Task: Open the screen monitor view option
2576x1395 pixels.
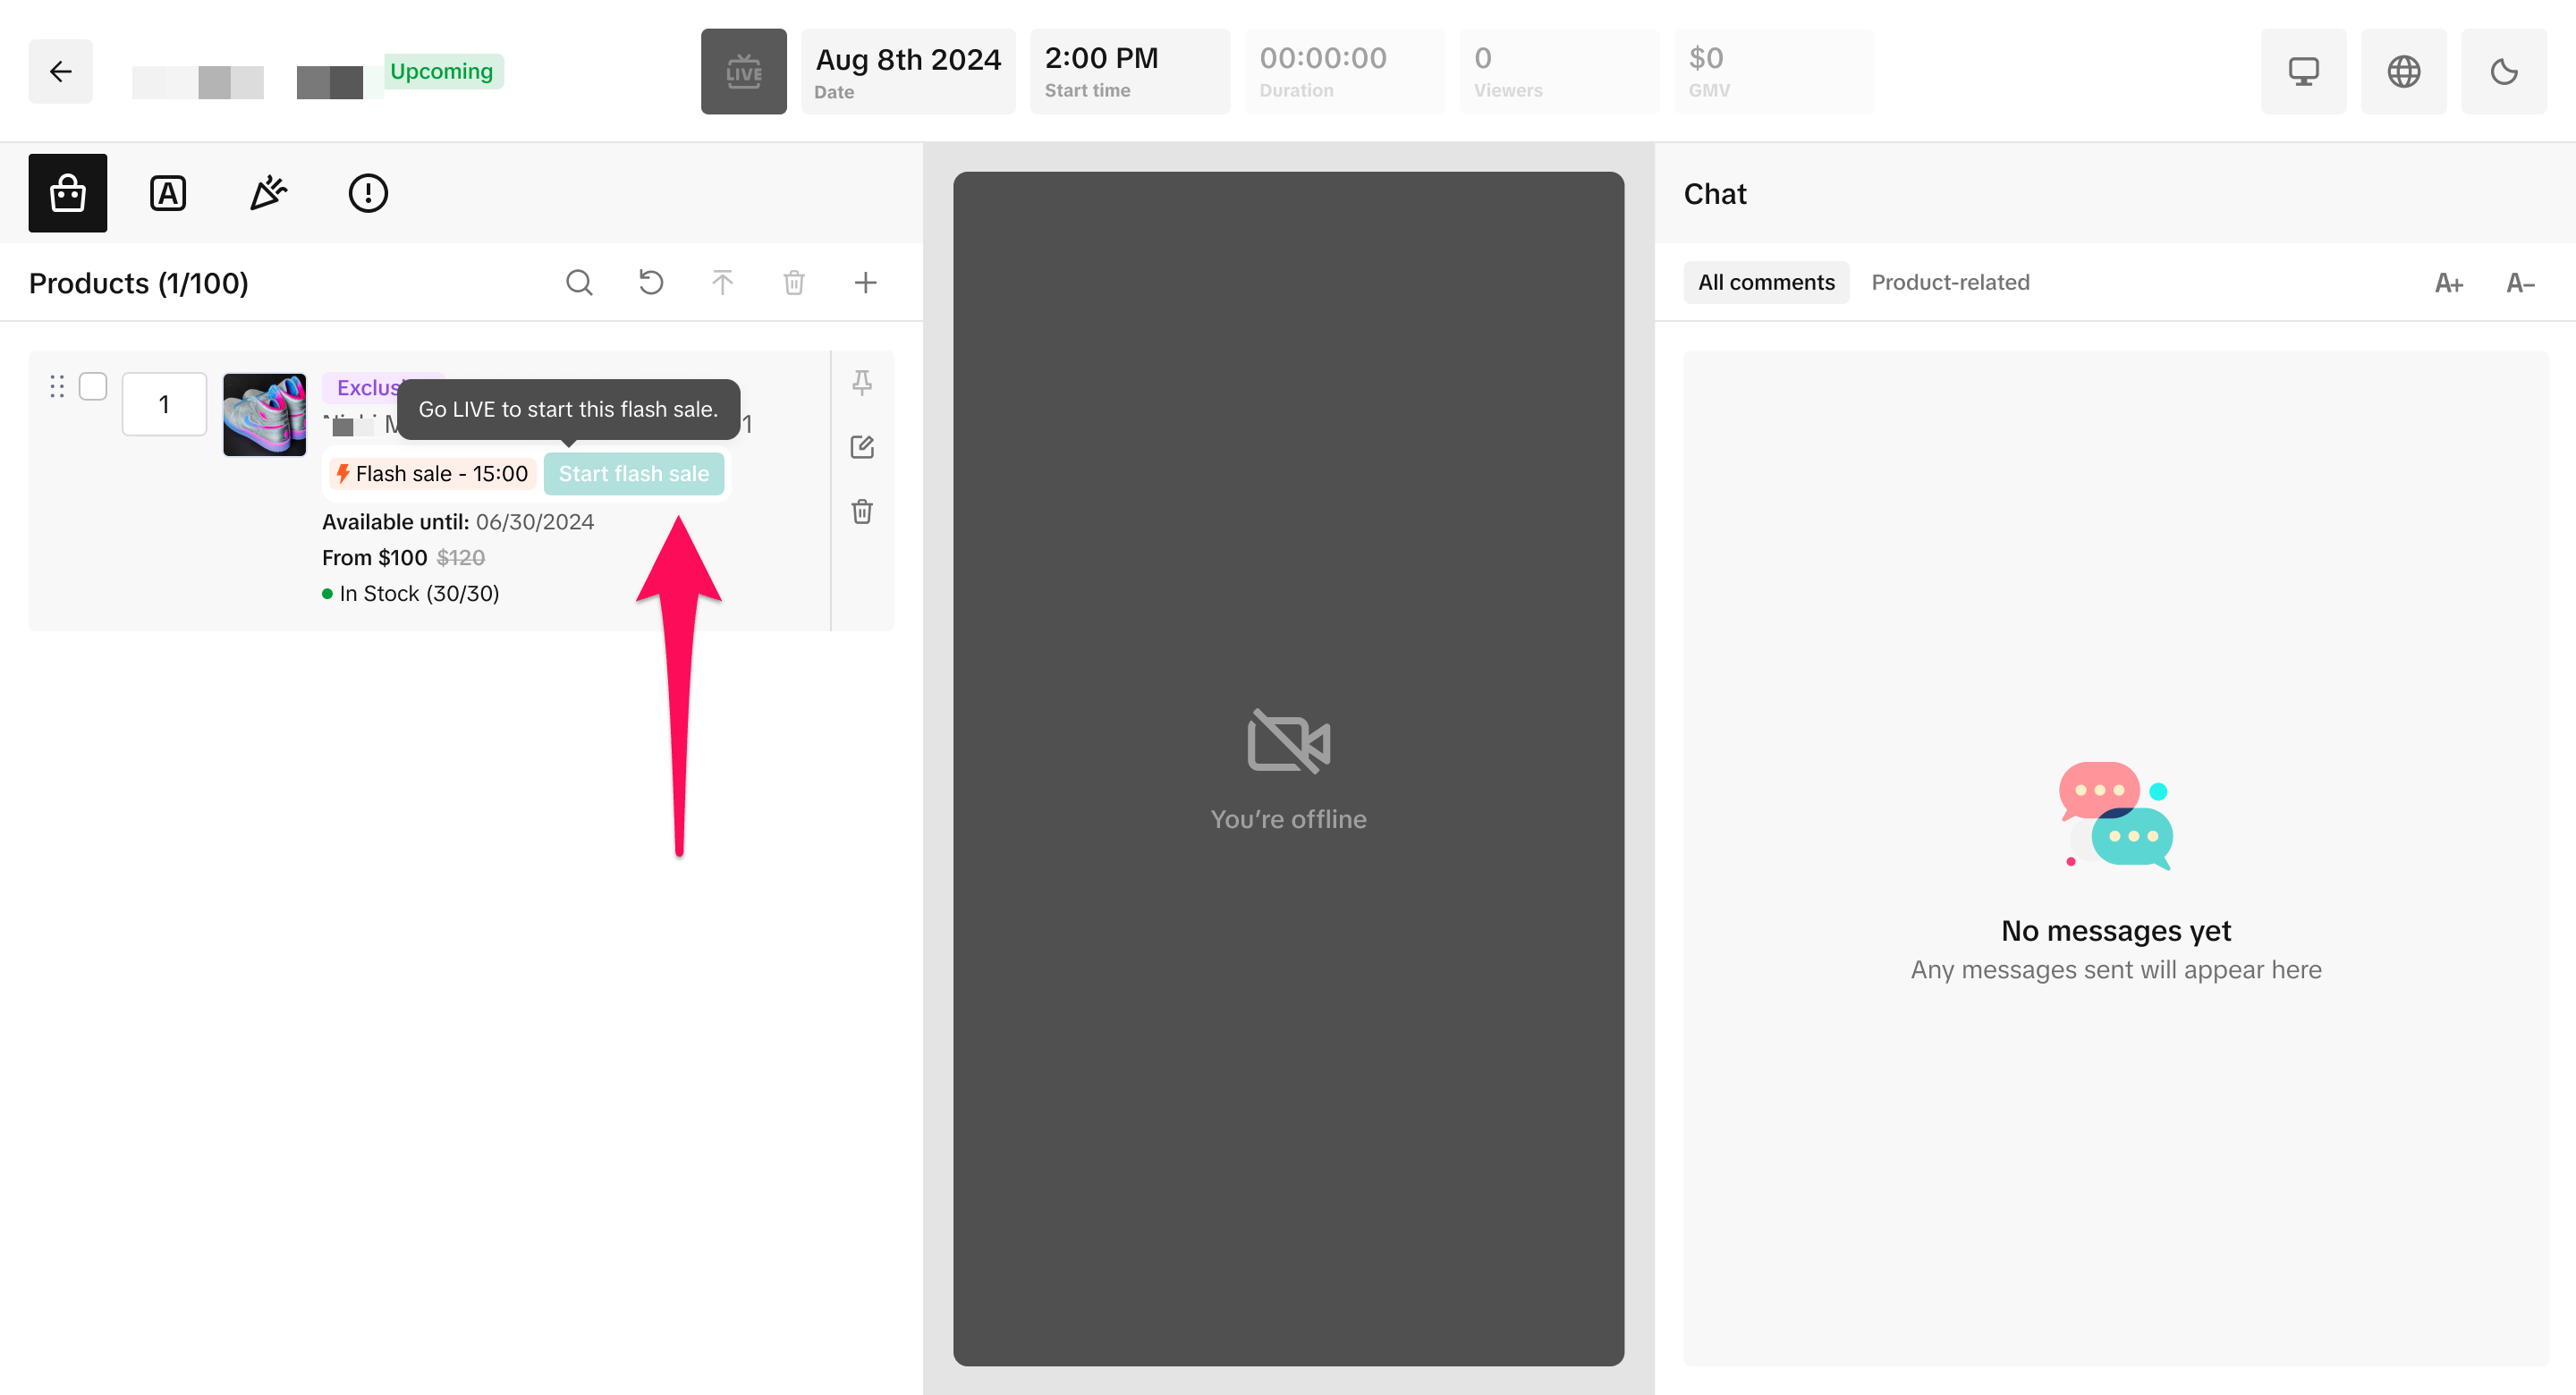Action: tap(2304, 71)
